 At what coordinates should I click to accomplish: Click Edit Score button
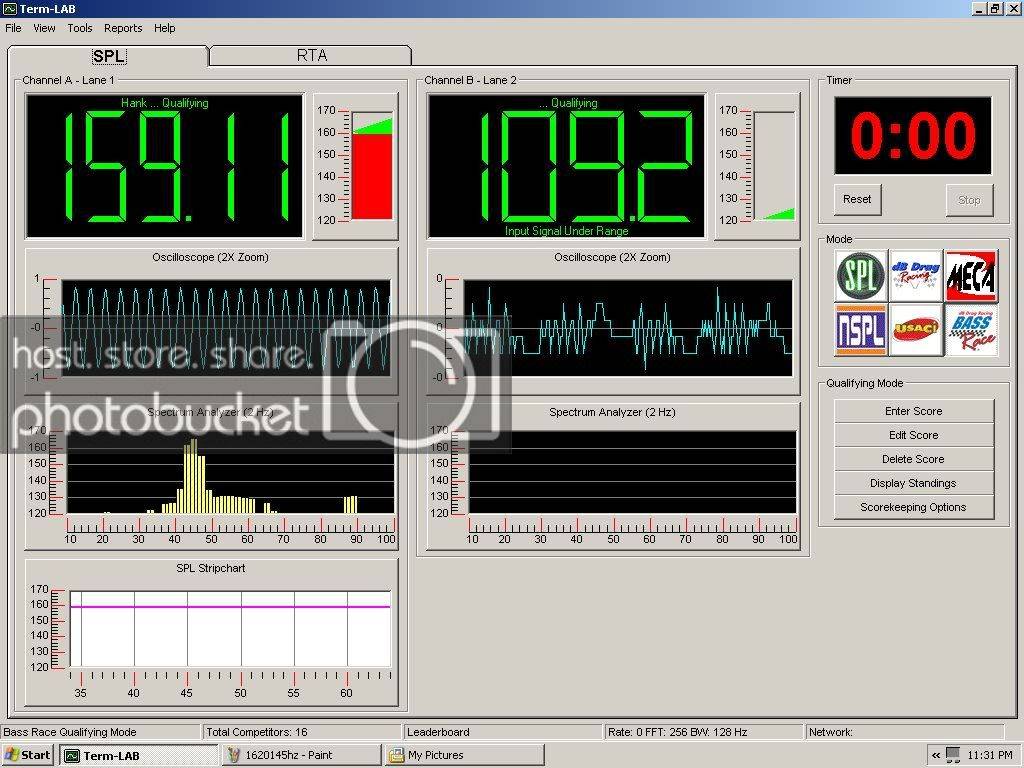[x=914, y=435]
